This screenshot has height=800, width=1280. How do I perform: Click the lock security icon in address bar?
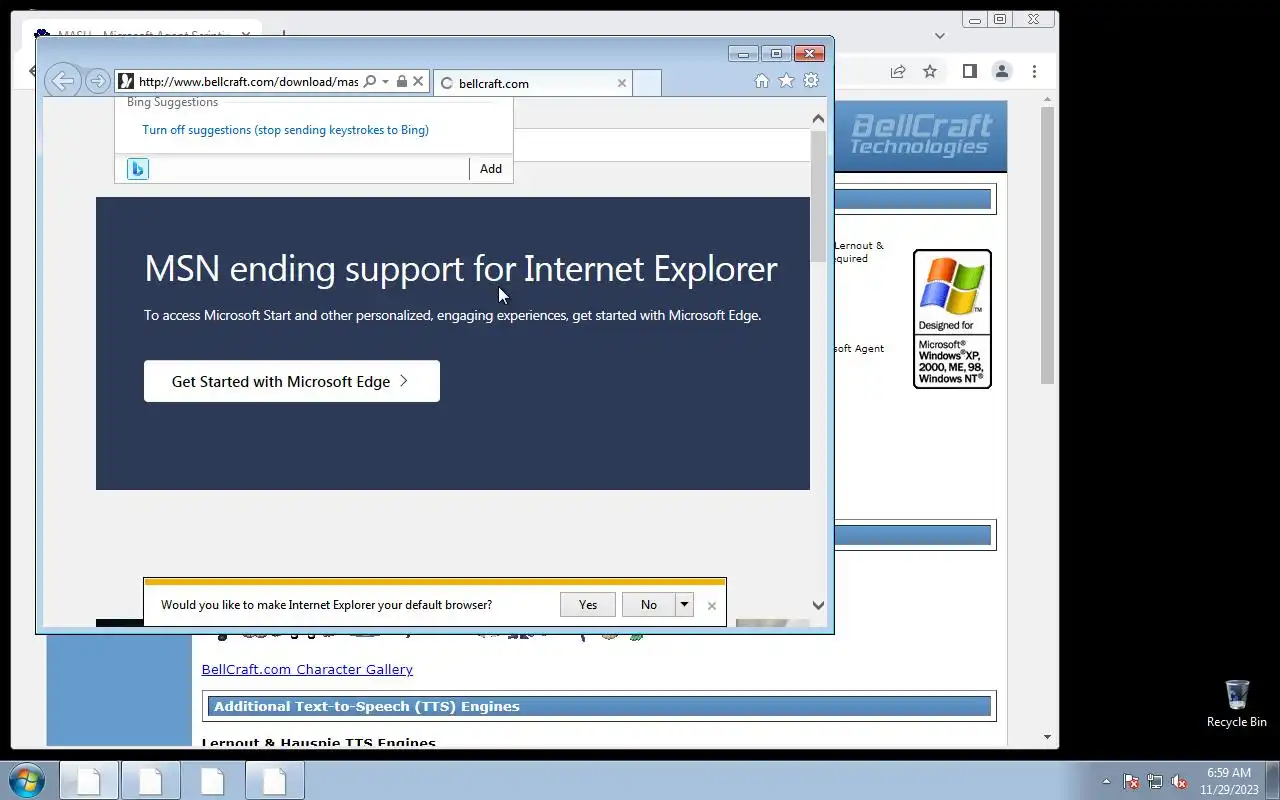point(402,82)
